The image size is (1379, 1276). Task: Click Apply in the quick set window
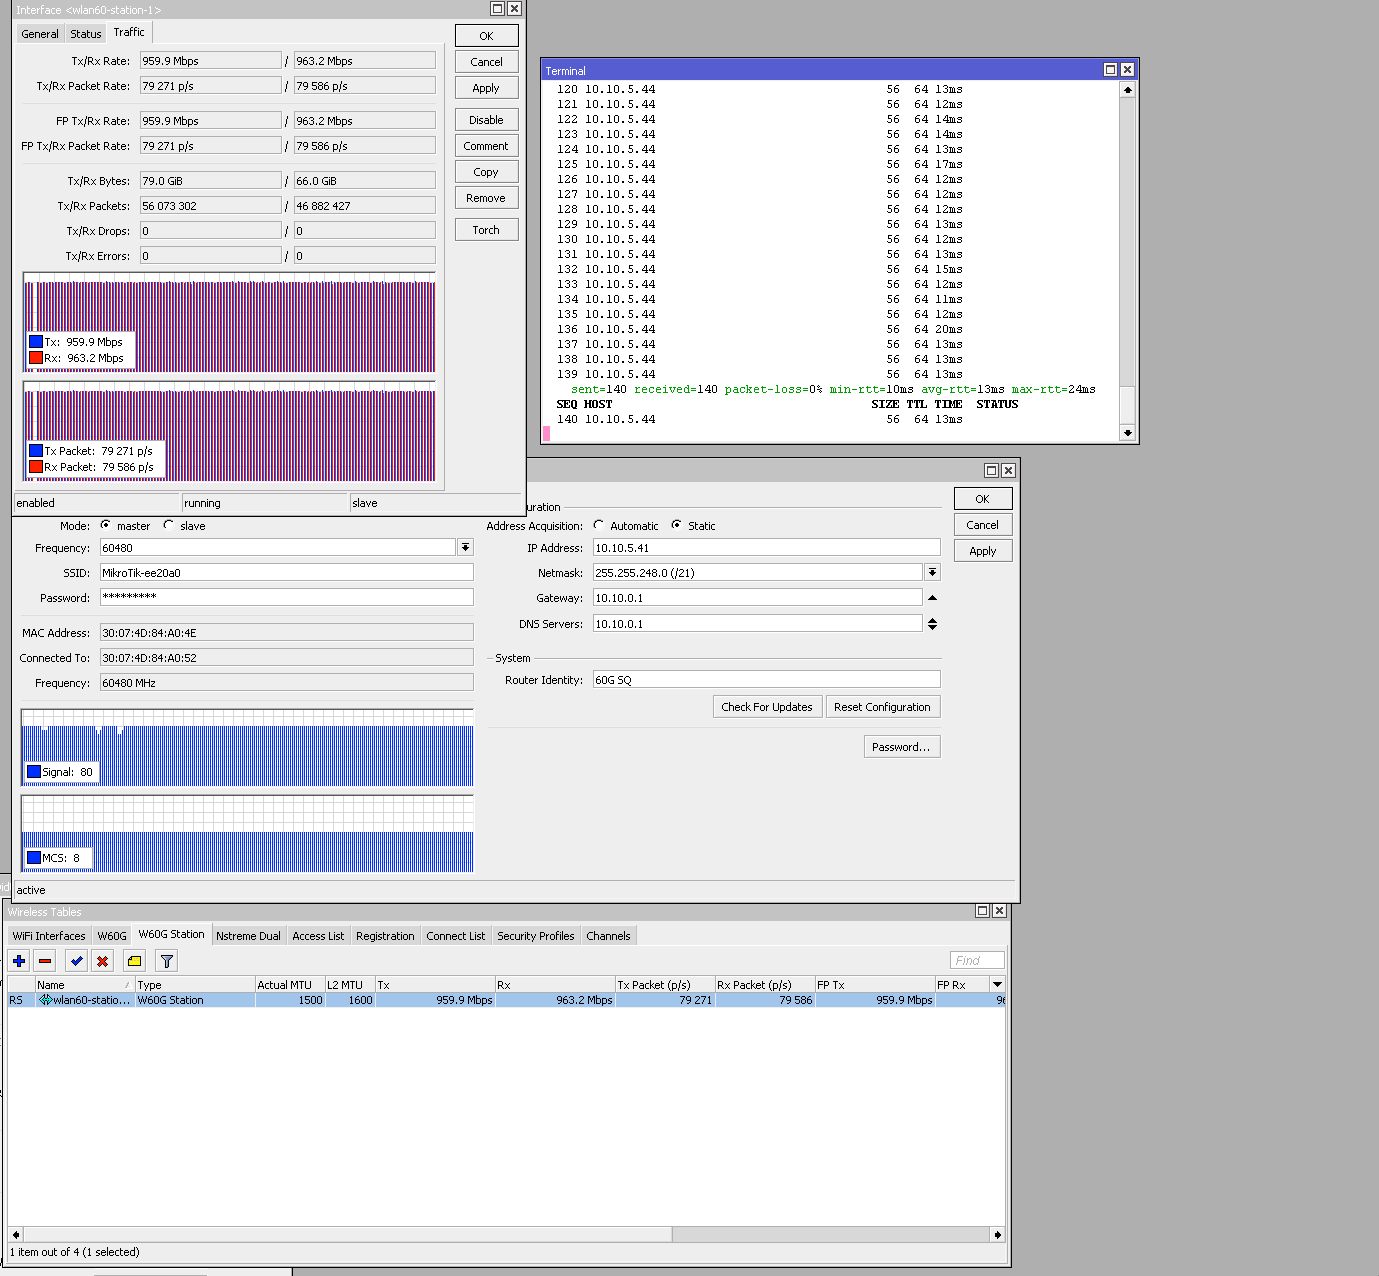coord(982,551)
